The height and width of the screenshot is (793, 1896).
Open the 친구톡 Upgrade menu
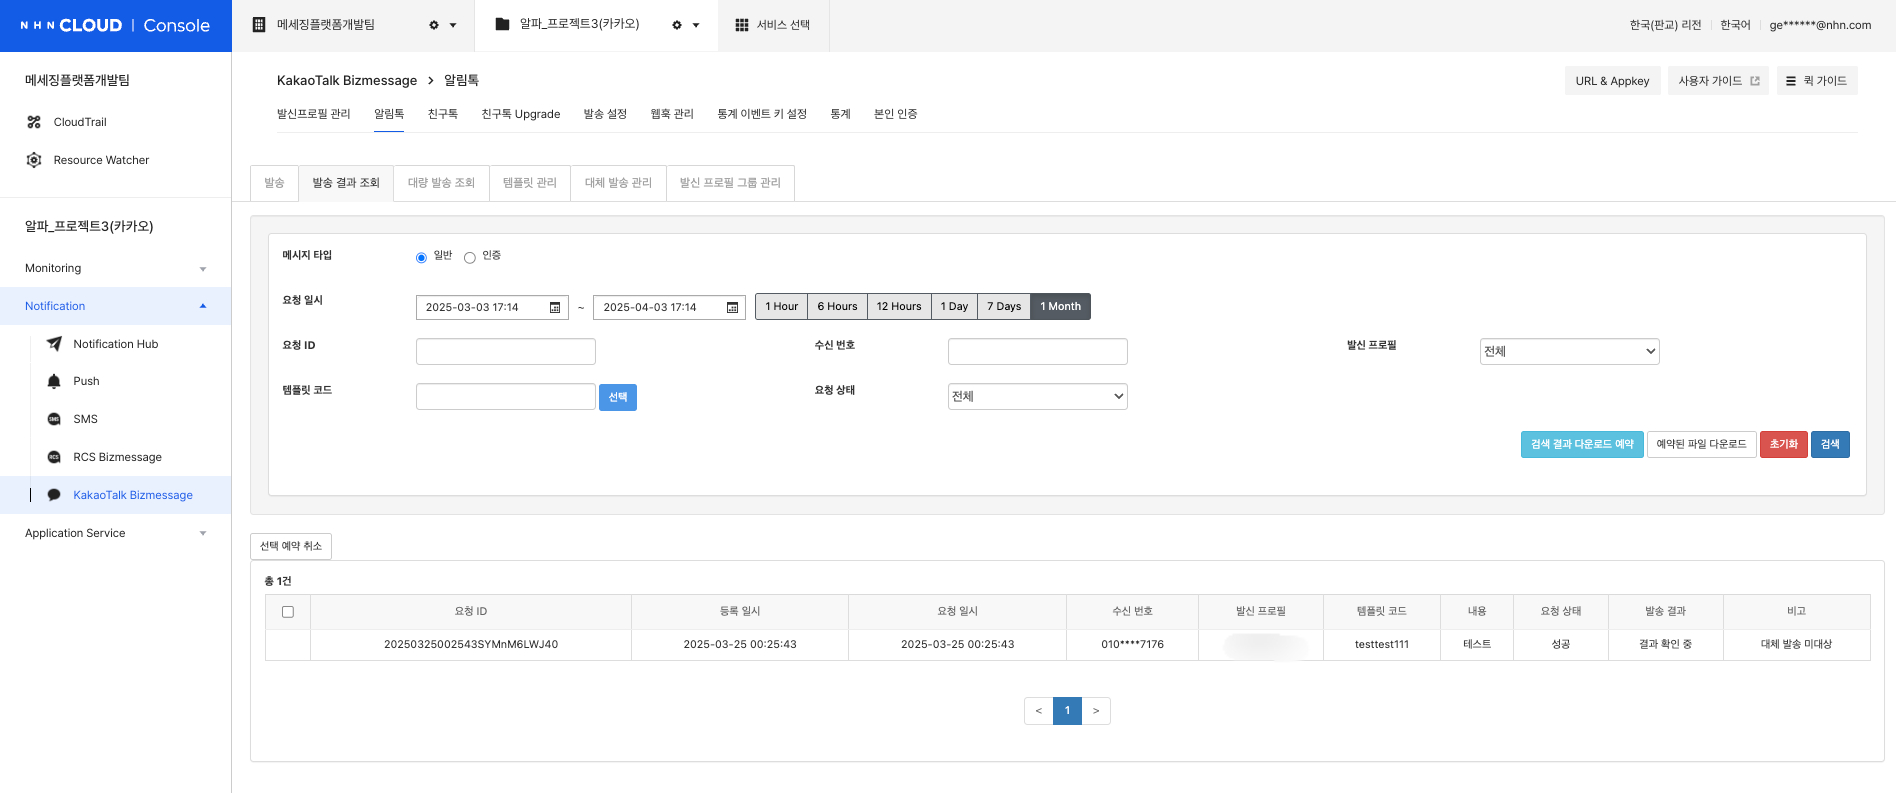(x=520, y=114)
